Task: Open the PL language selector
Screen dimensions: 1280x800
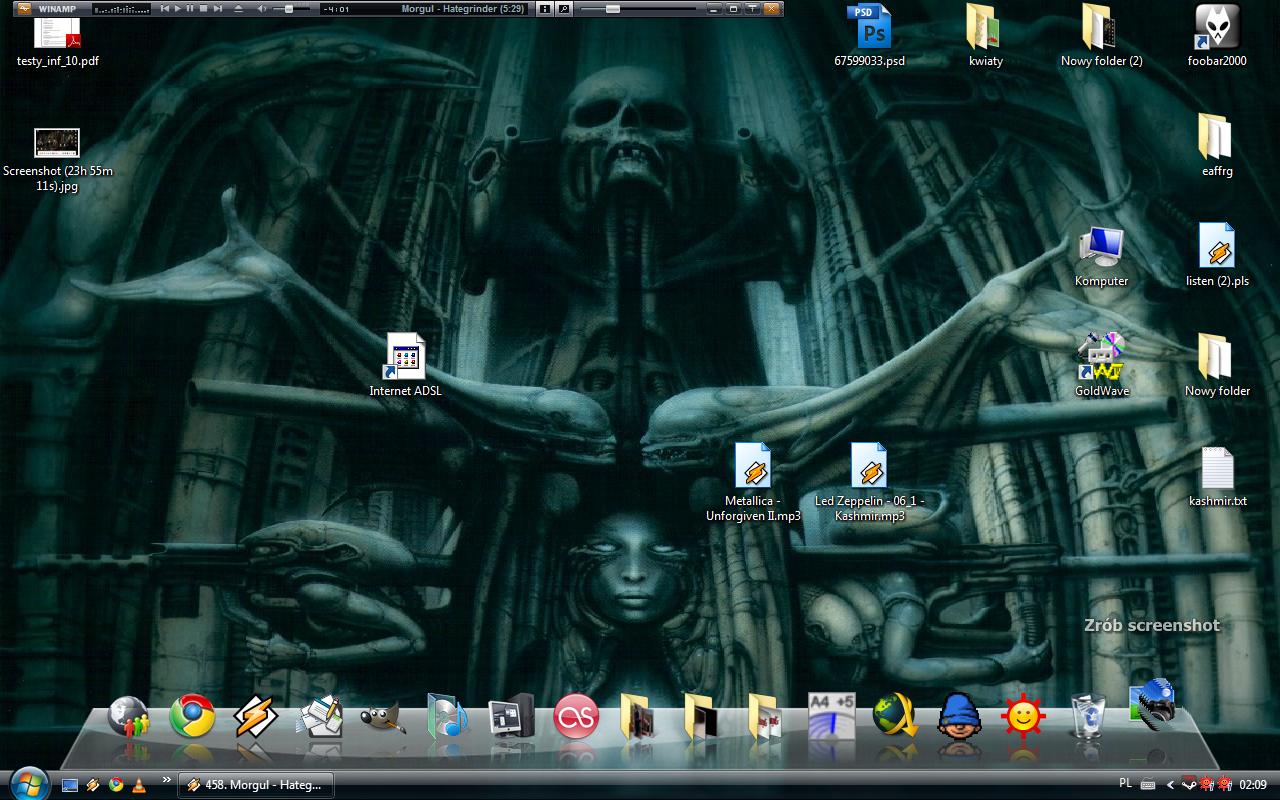Action: [1126, 783]
